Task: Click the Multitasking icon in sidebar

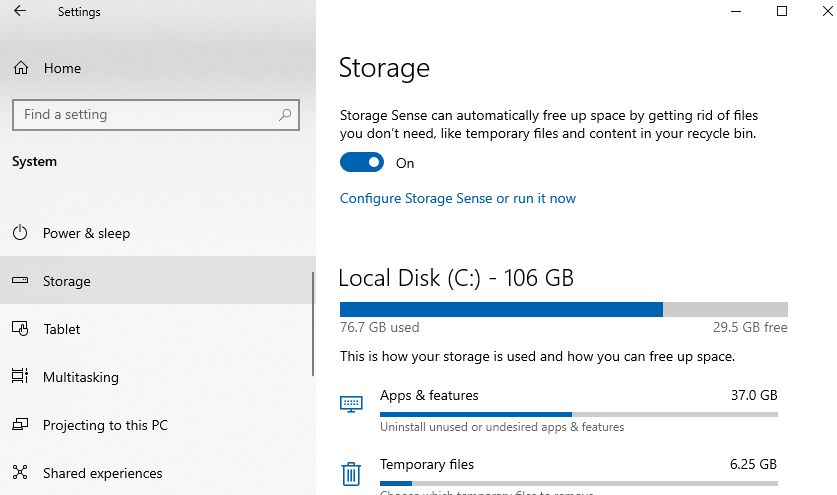Action: click(20, 377)
